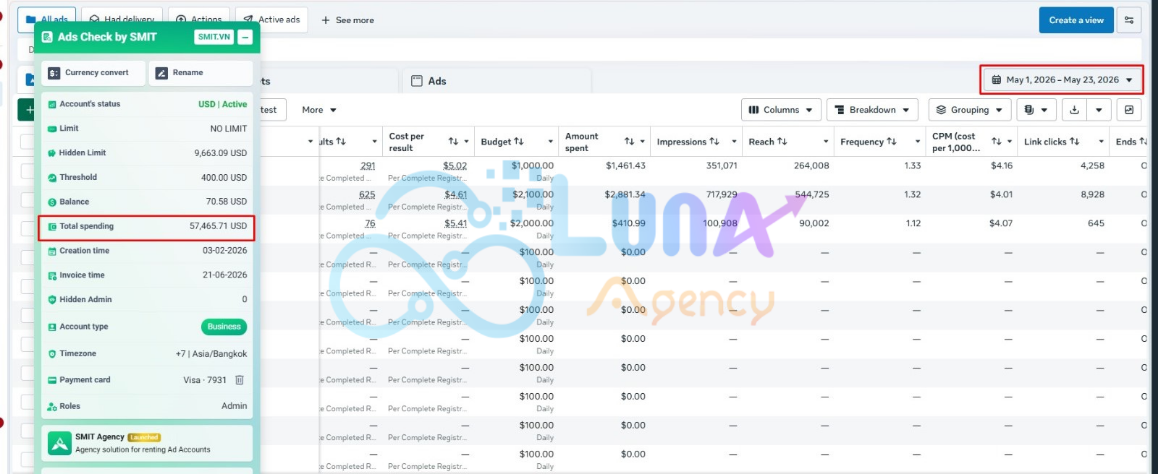Click Total spending 57,465.71 USD value
This screenshot has width=1158, height=474.
point(218,226)
